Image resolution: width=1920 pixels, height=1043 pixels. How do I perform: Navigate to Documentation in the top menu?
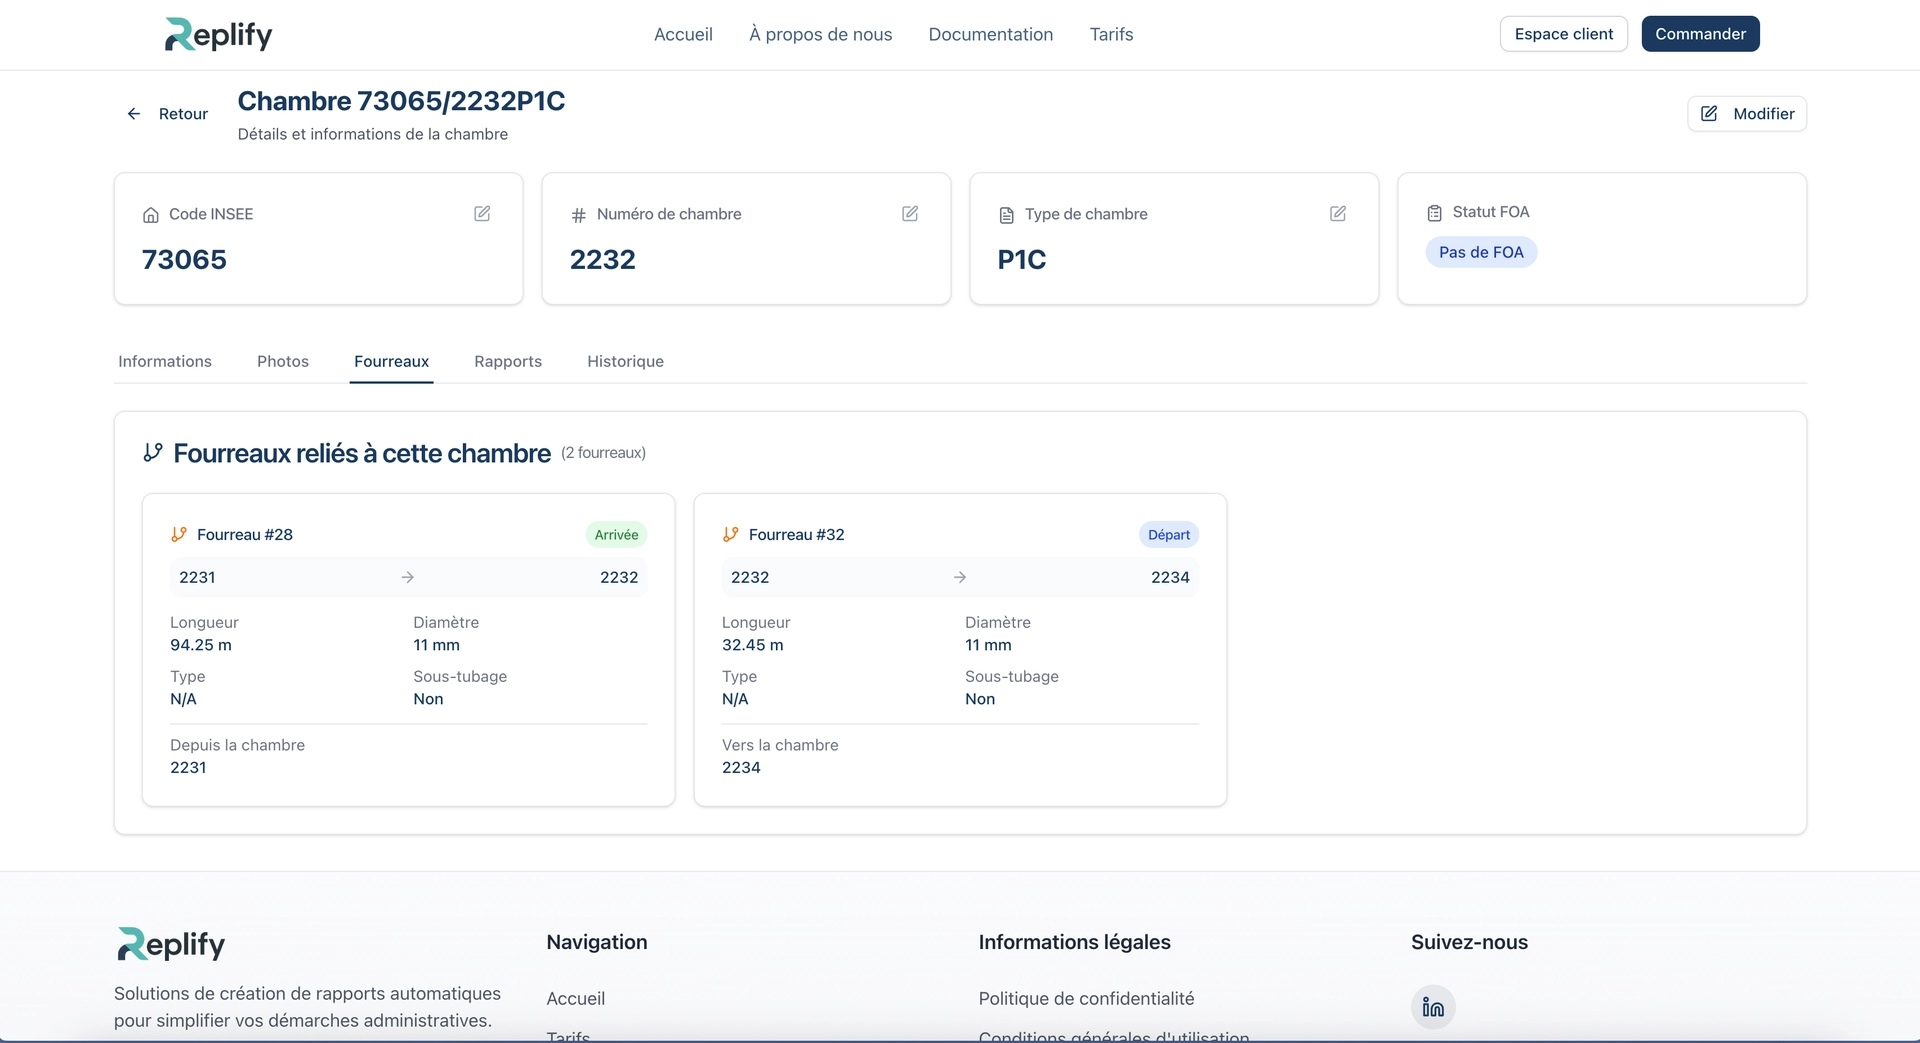click(990, 34)
